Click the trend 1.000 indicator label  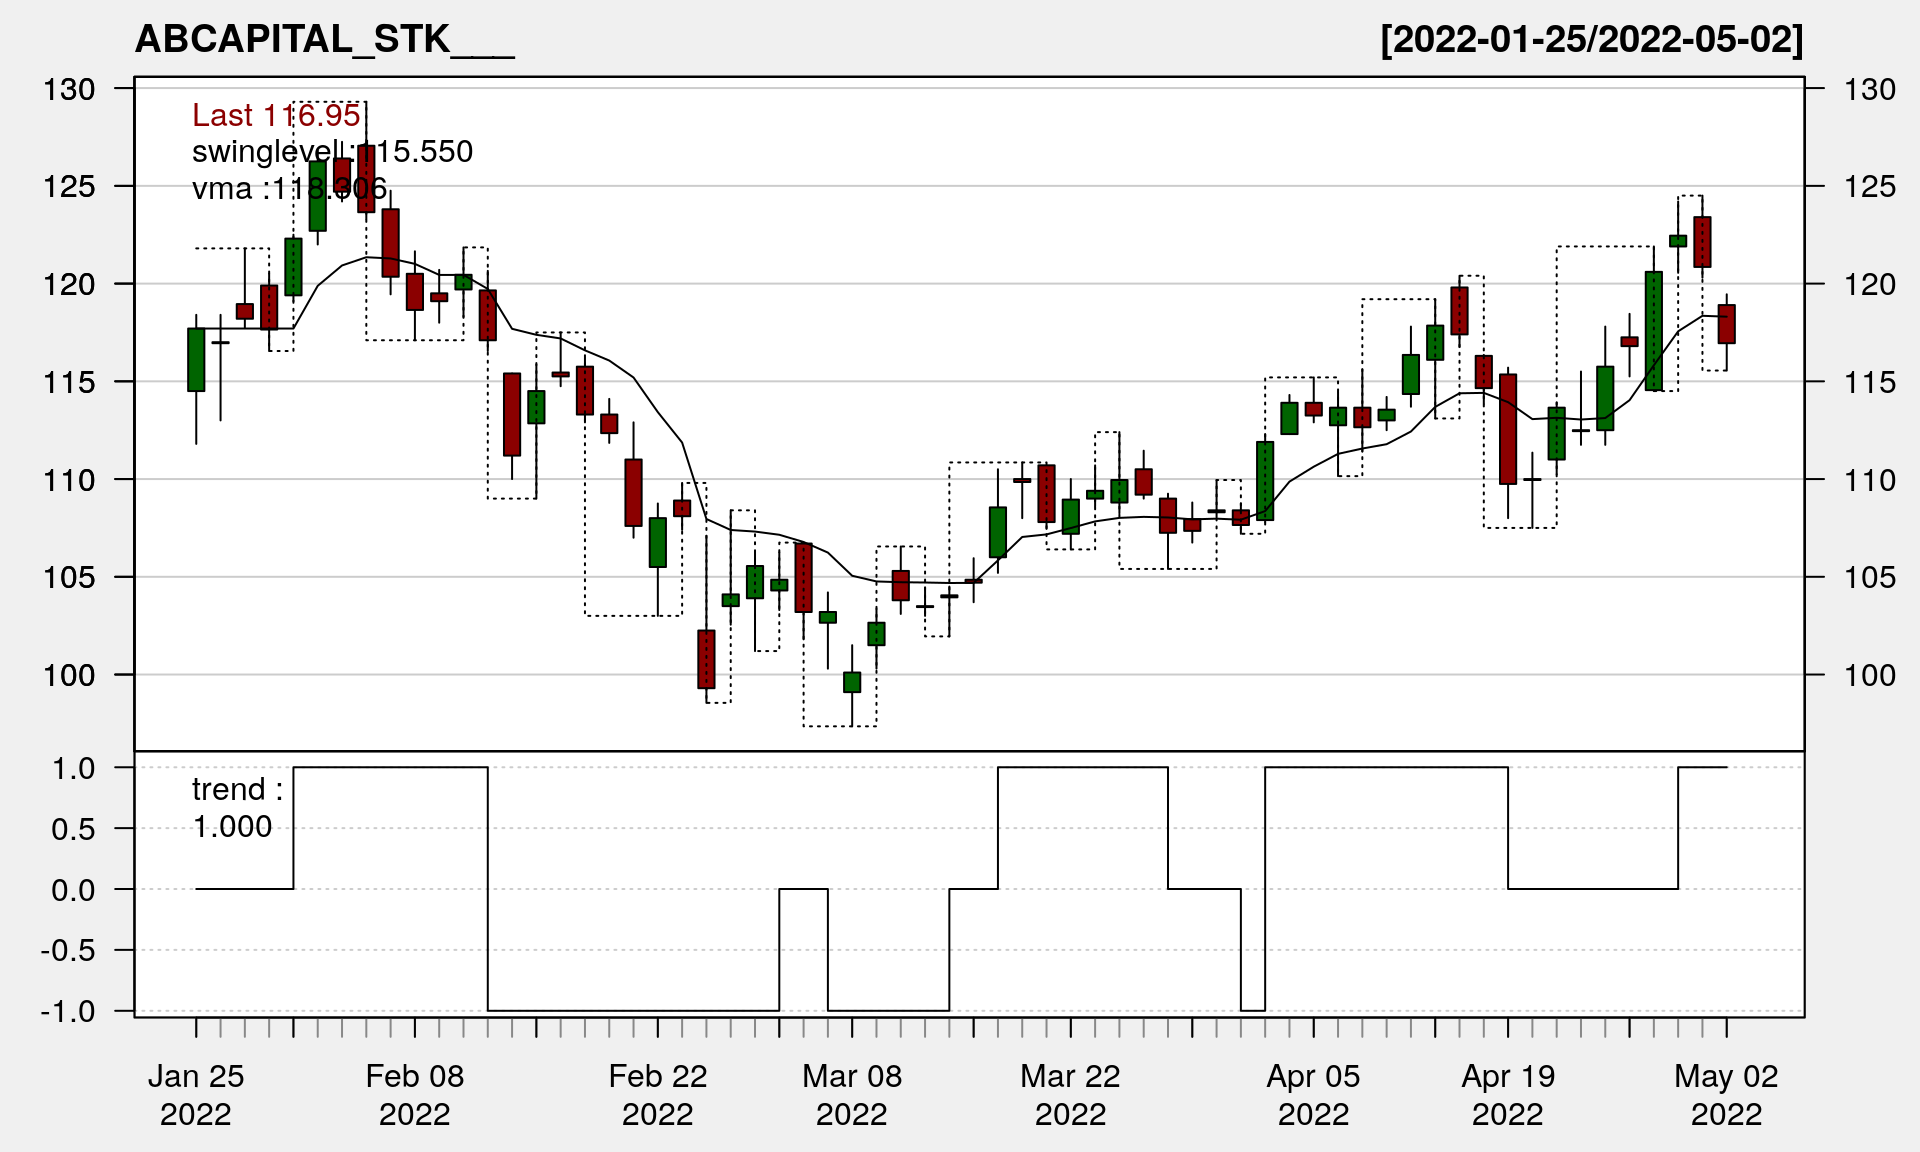pyautogui.click(x=237, y=808)
